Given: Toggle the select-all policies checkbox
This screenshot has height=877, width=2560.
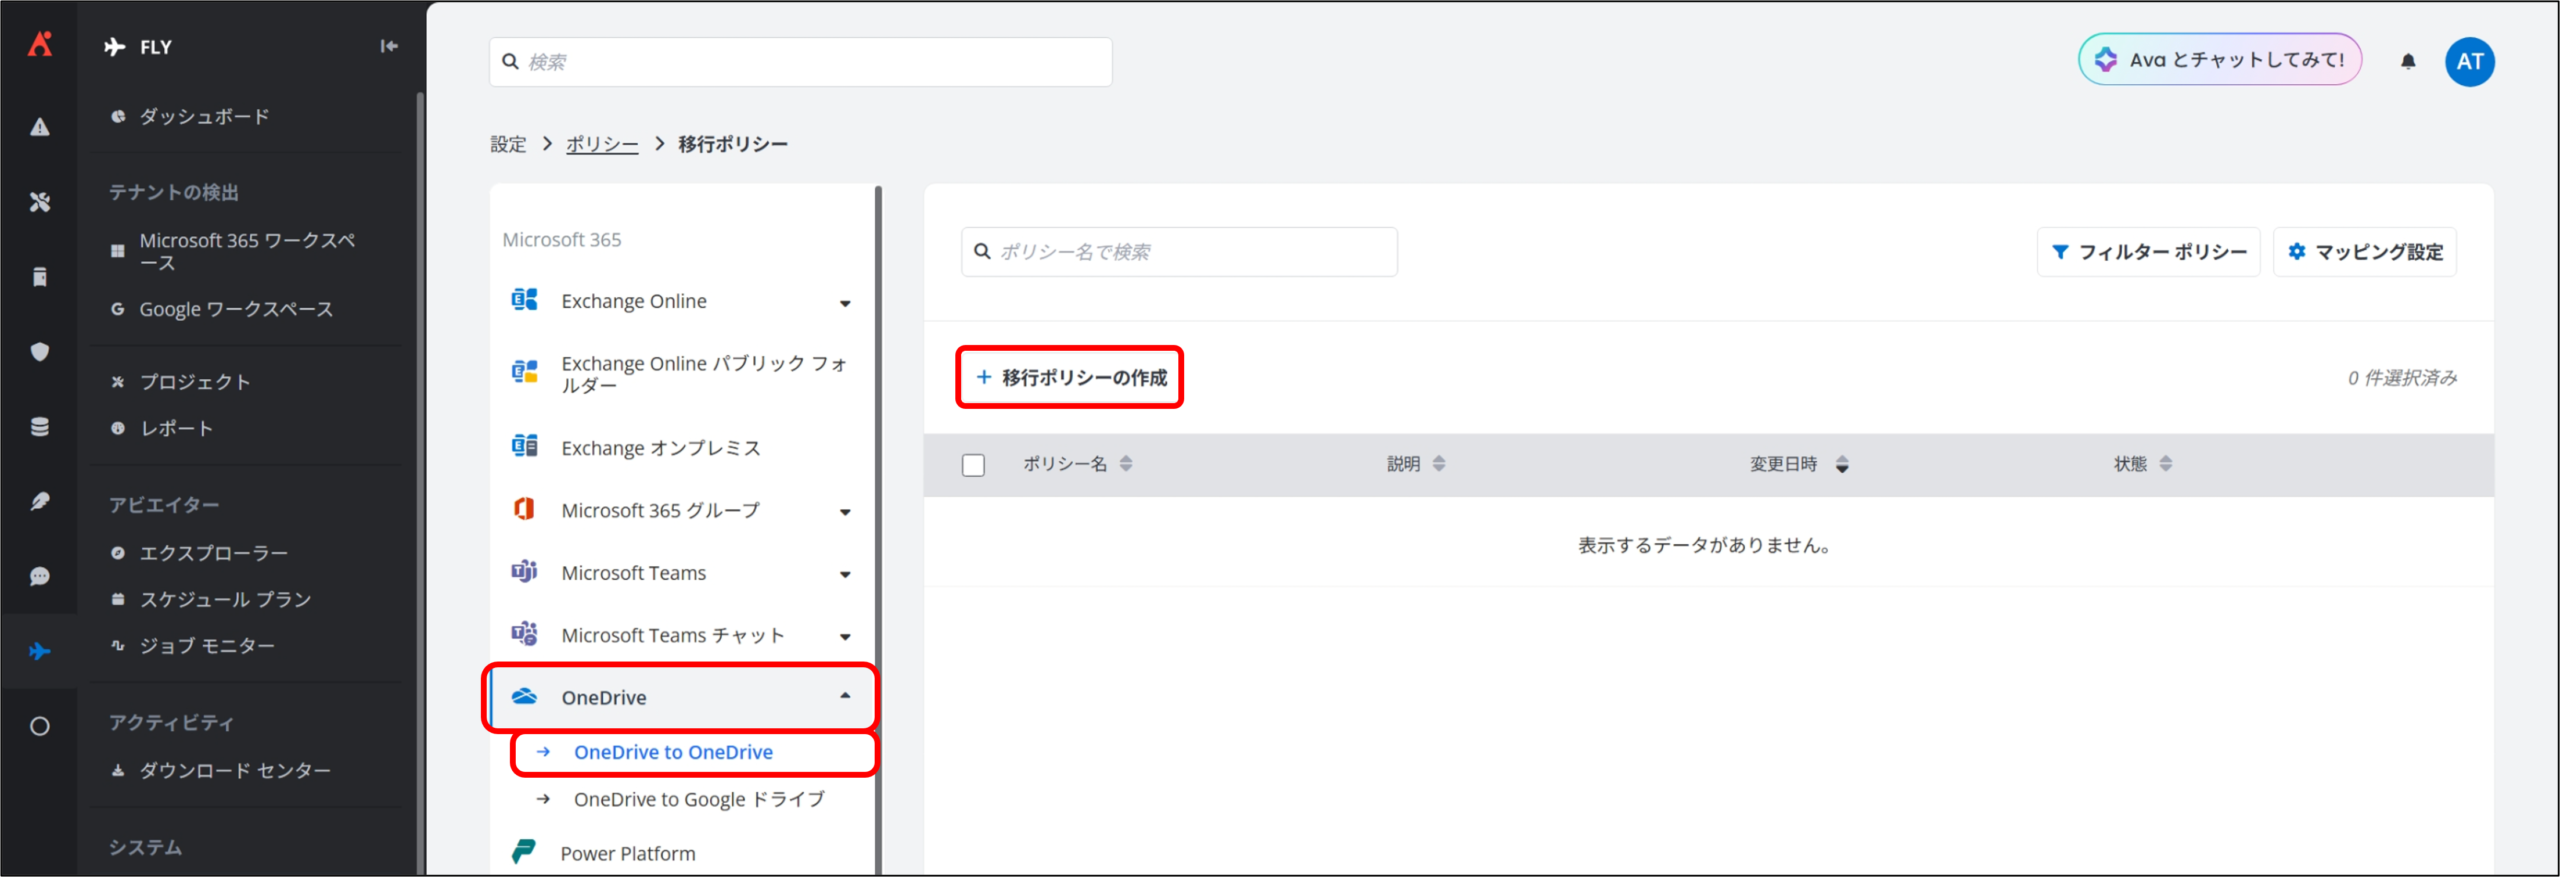Looking at the screenshot, I should pos(973,465).
